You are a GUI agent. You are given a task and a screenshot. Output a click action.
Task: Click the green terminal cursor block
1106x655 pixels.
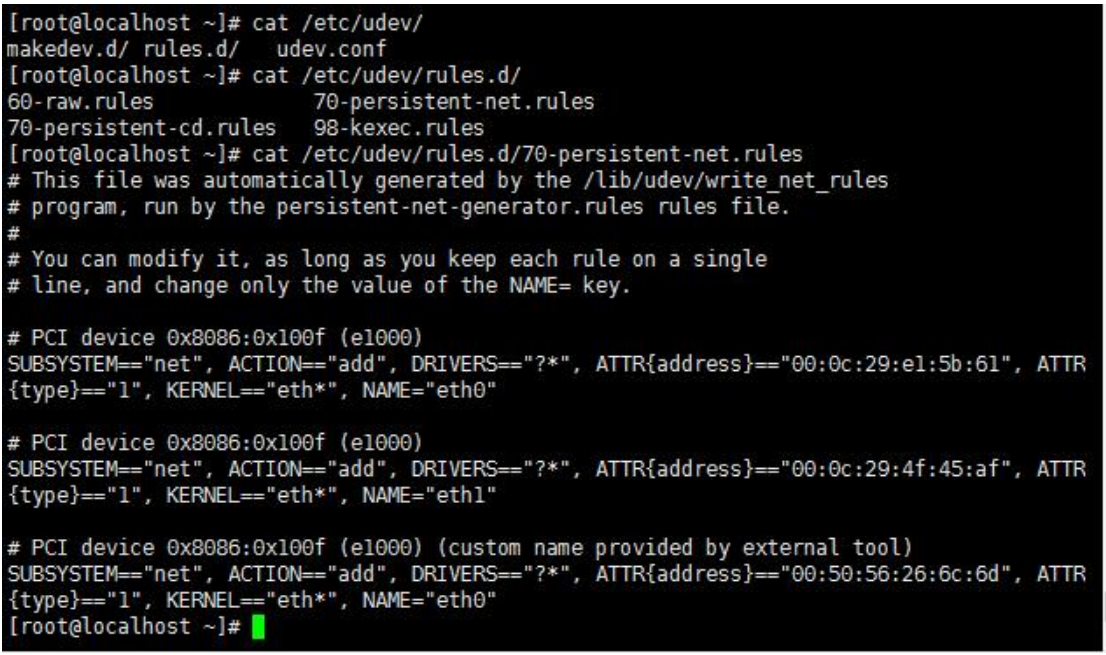coord(259,628)
